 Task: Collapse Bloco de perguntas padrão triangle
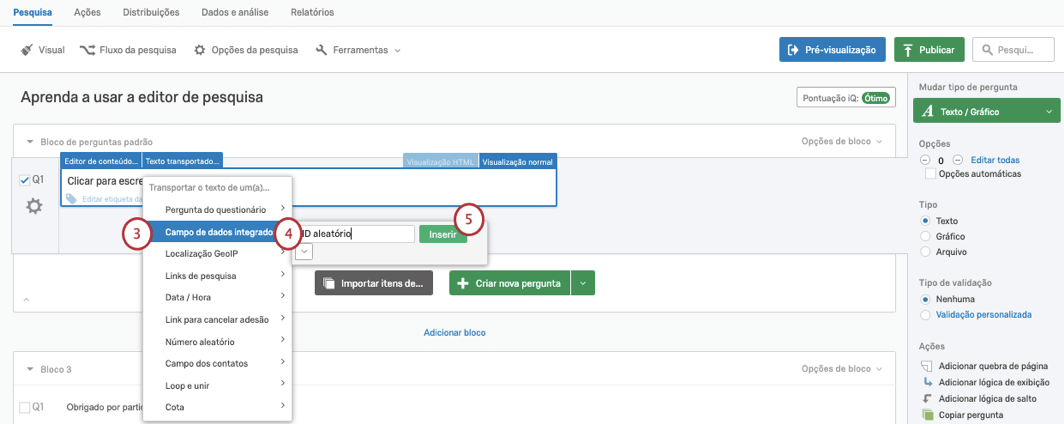coord(30,142)
